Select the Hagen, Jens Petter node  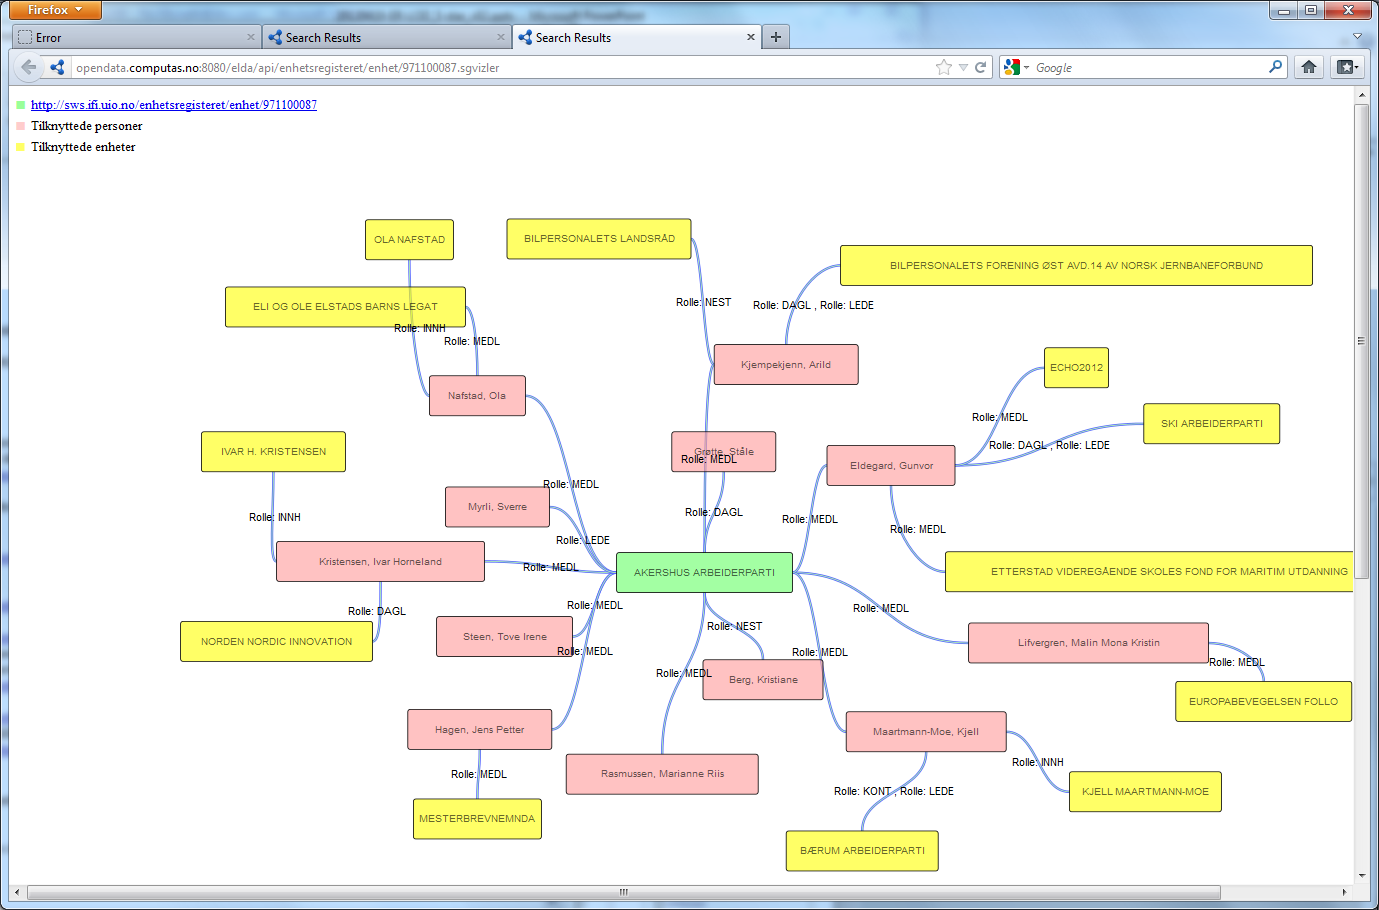(x=480, y=730)
